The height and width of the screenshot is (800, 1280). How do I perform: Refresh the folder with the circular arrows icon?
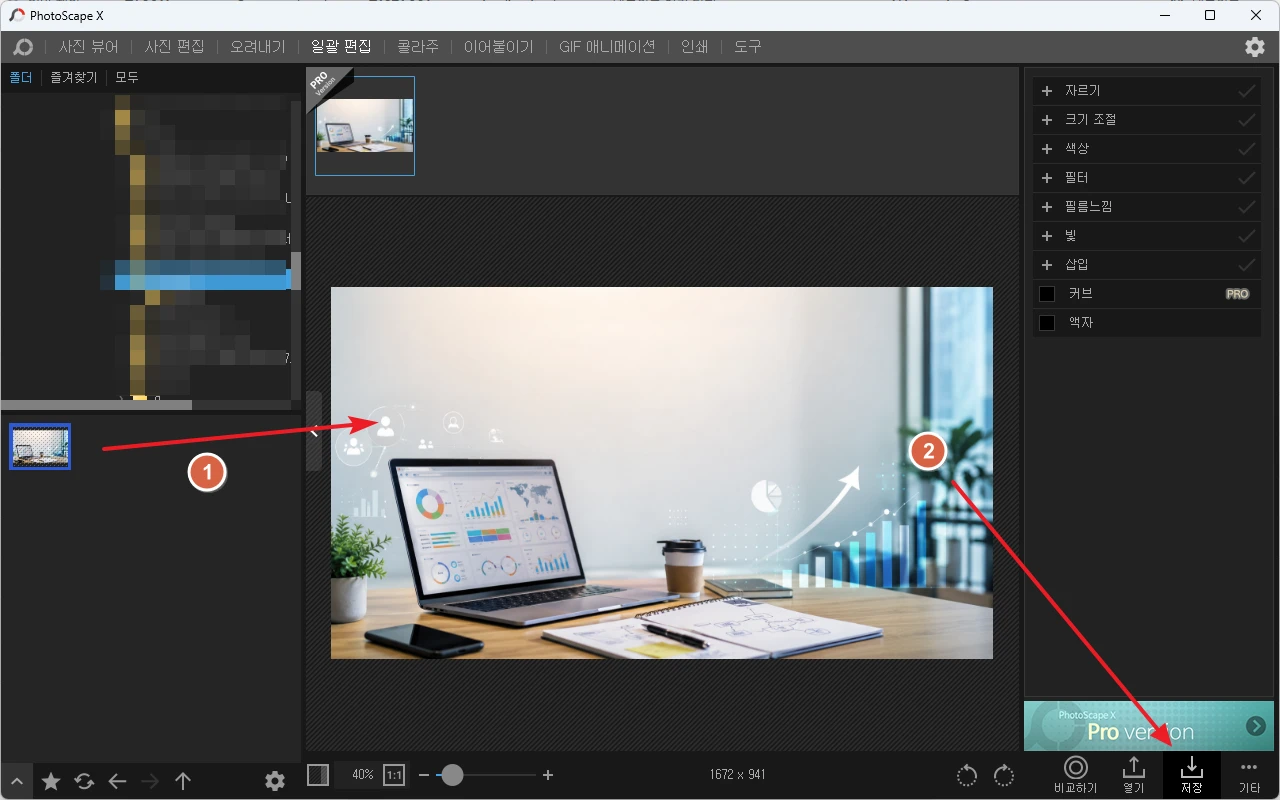[x=84, y=781]
